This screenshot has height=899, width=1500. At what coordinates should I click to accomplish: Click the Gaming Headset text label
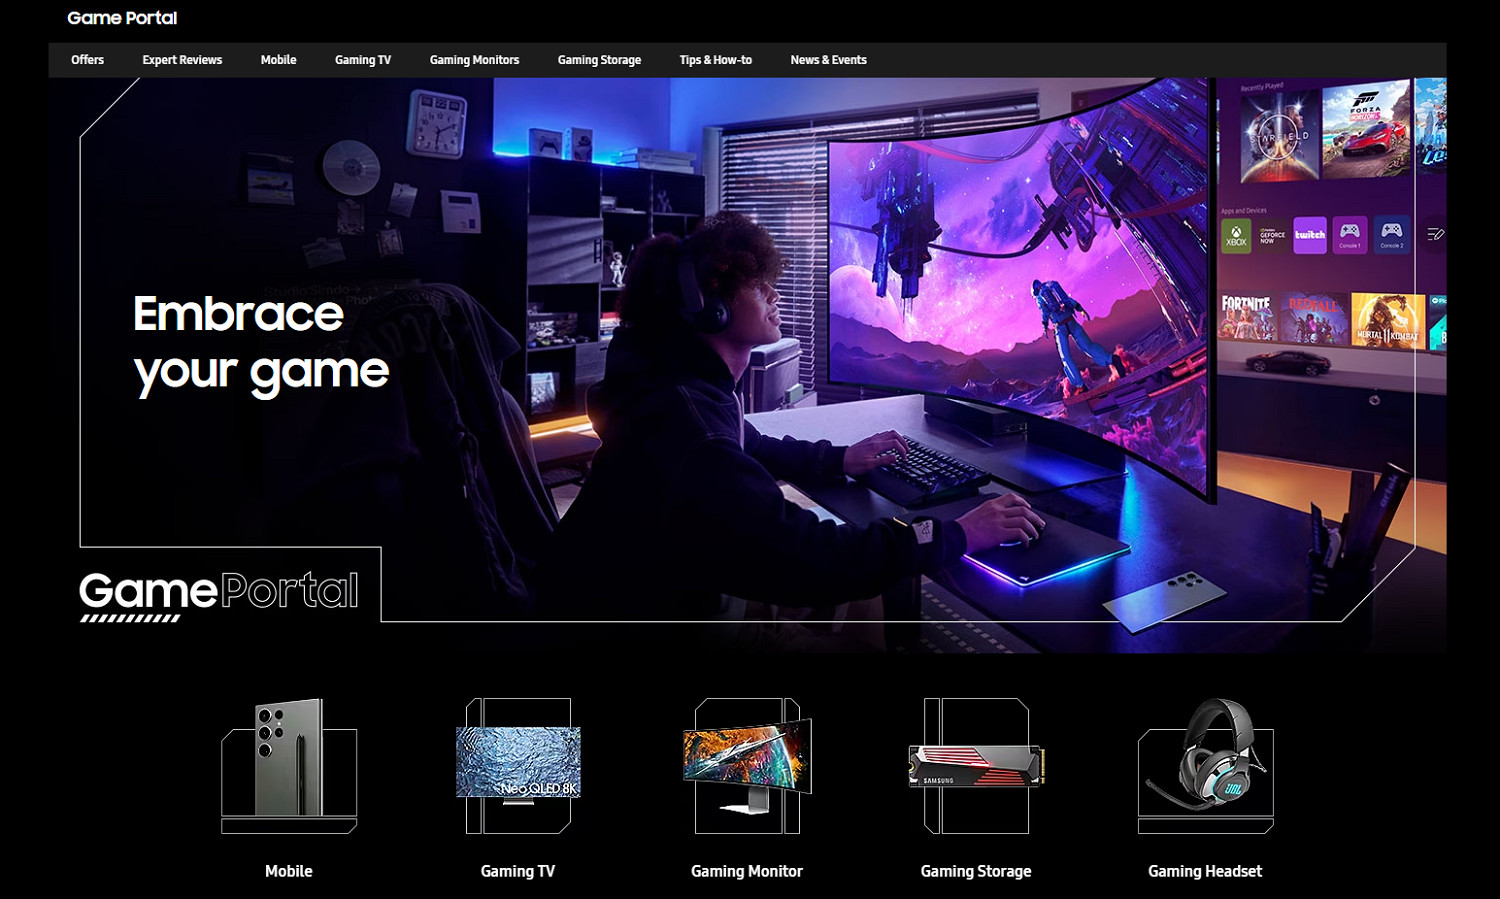point(1205,871)
